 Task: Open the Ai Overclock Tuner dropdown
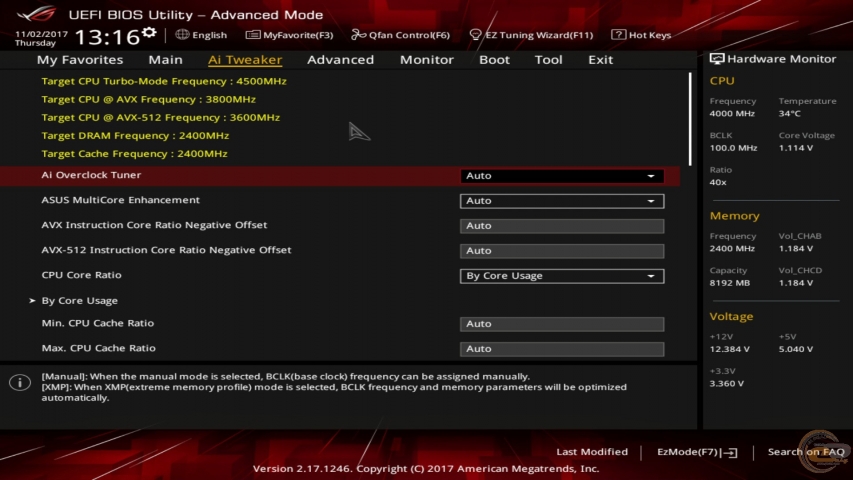tap(562, 176)
